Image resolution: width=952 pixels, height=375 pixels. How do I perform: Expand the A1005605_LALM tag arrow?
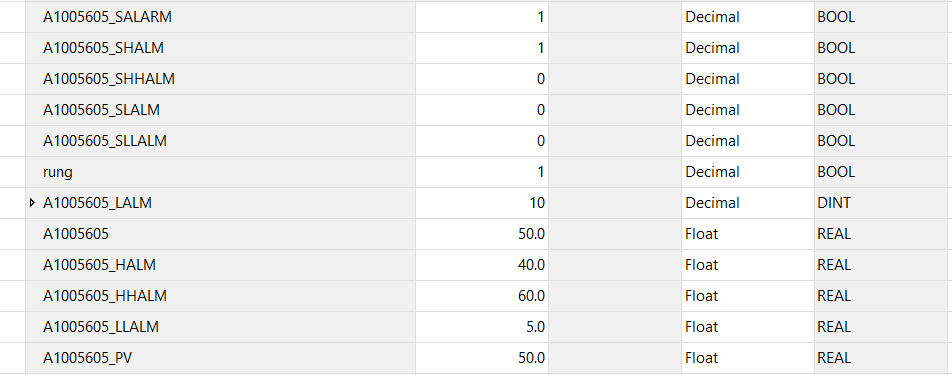tap(33, 203)
